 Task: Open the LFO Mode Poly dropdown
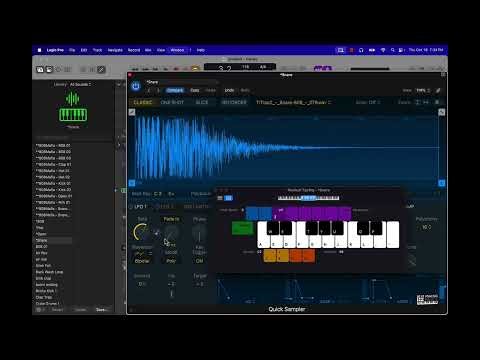171,261
